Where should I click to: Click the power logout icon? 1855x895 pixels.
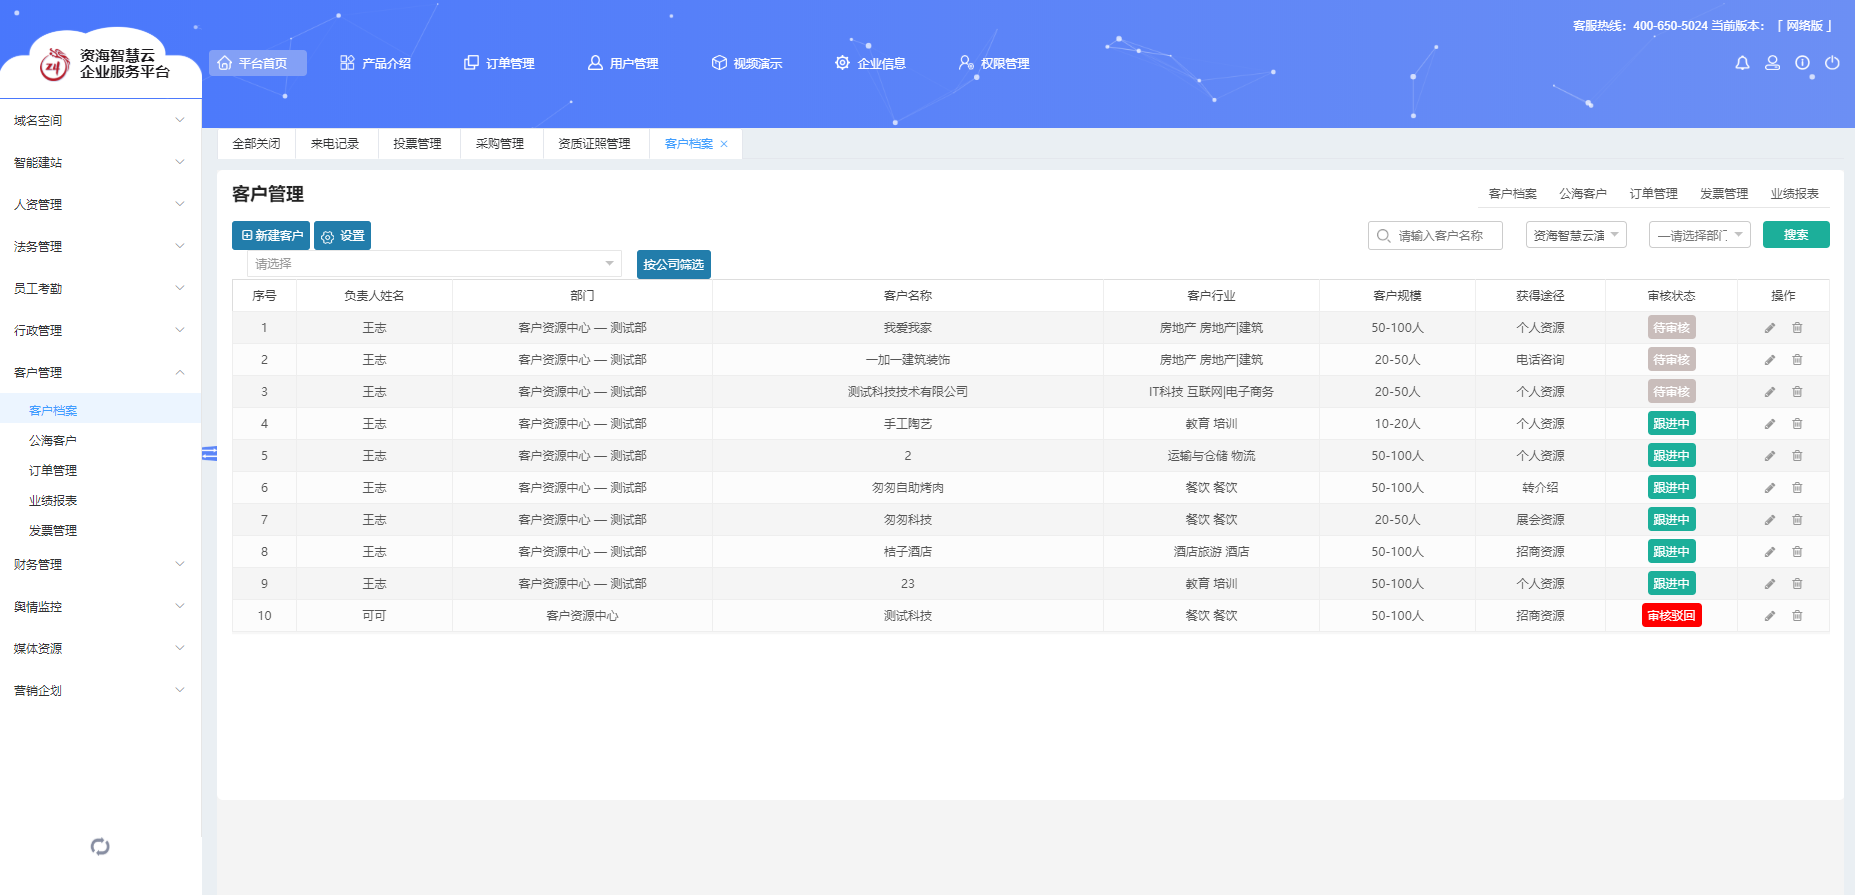coord(1832,63)
